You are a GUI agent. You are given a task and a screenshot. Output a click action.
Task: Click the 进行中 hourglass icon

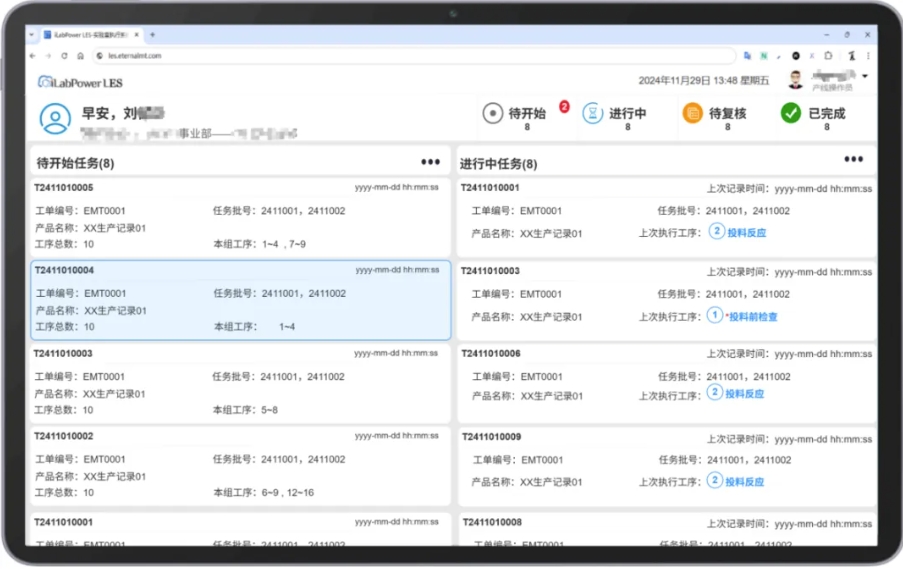point(593,113)
